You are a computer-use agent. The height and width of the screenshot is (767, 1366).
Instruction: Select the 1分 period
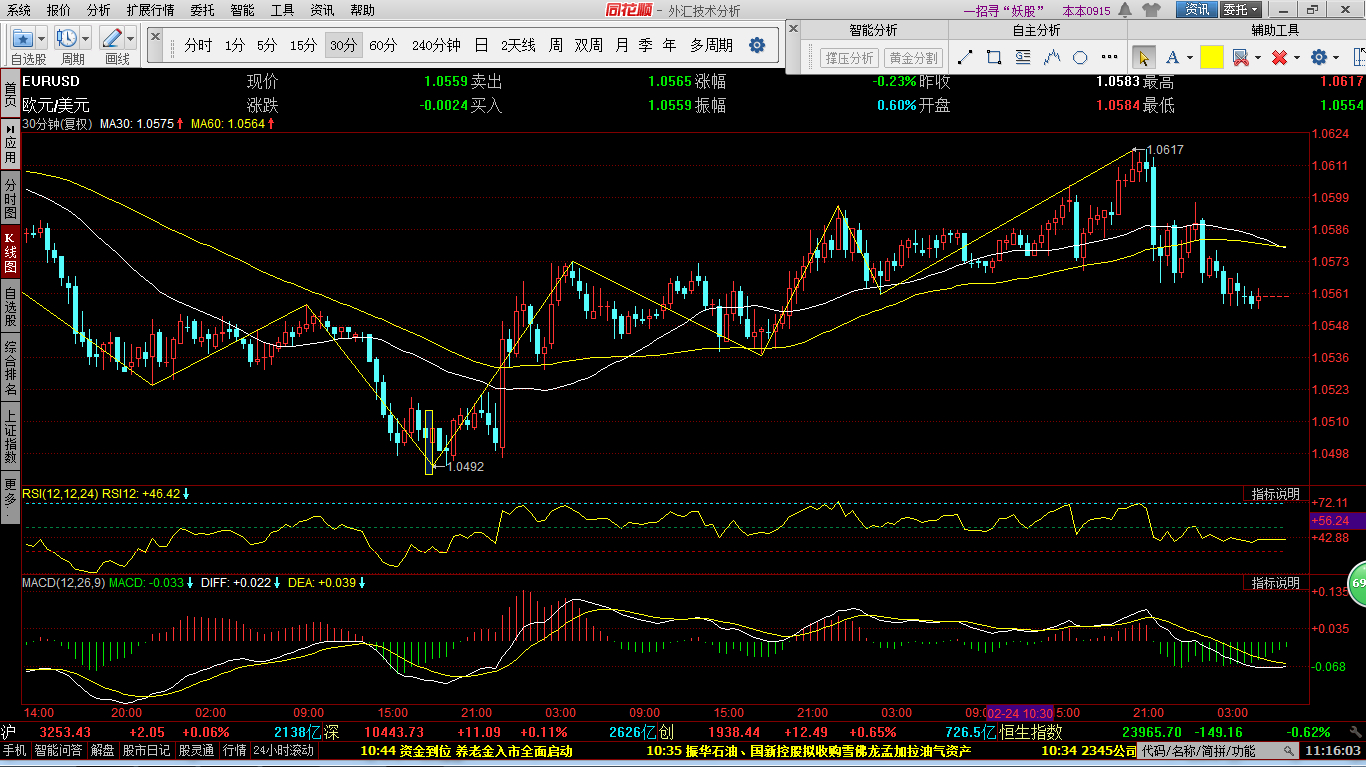(x=235, y=45)
